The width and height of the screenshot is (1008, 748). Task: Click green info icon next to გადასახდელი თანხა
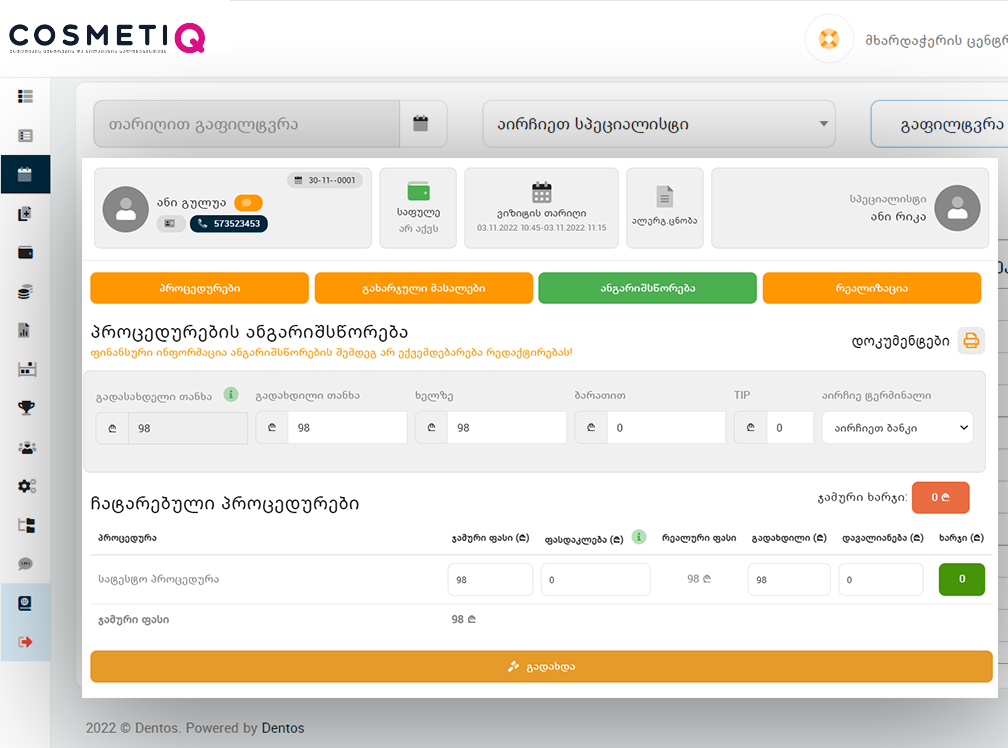click(x=231, y=394)
